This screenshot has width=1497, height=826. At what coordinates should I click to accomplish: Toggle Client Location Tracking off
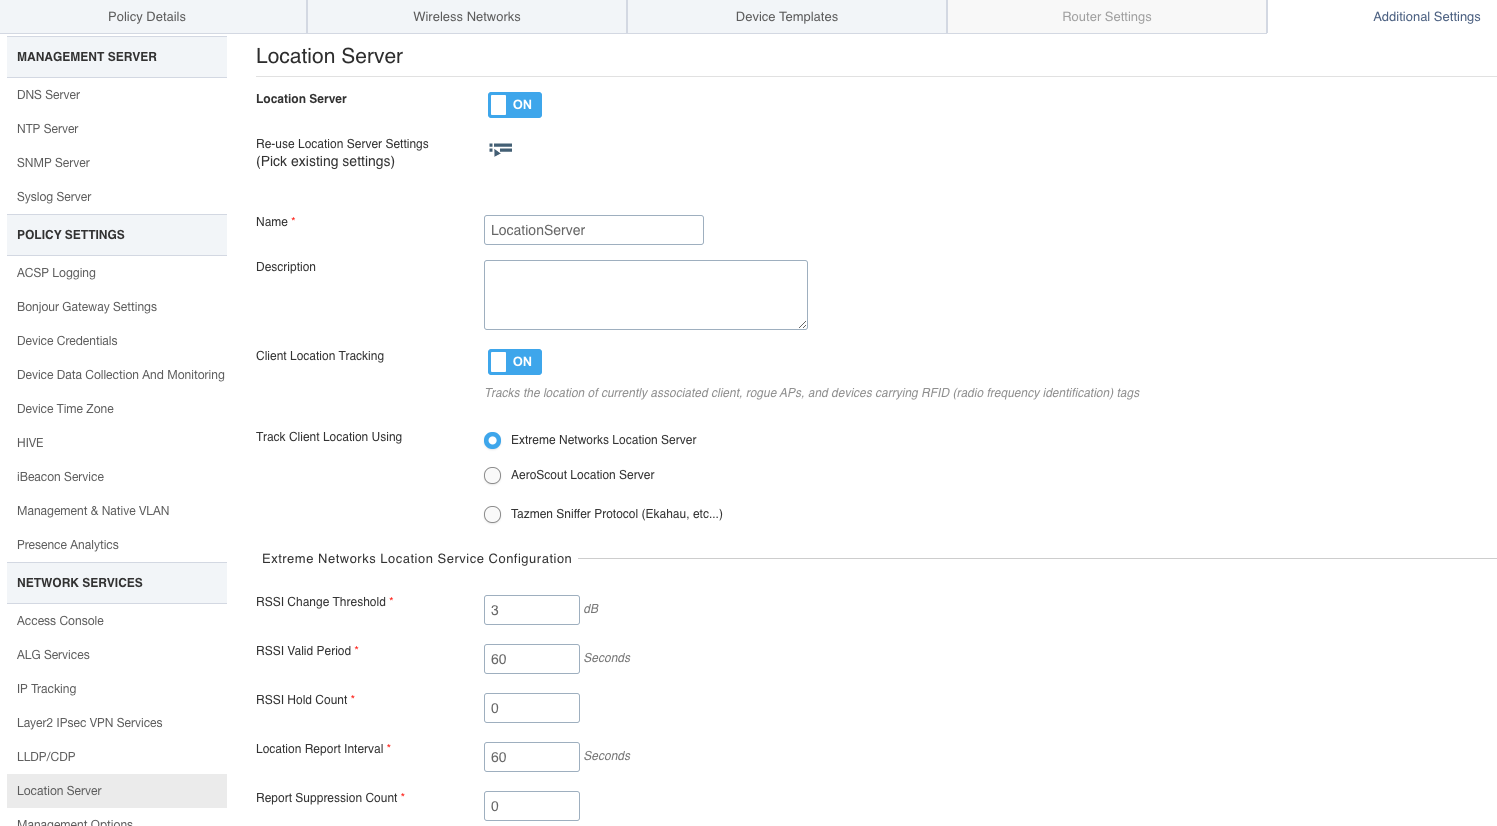pyautogui.click(x=515, y=362)
